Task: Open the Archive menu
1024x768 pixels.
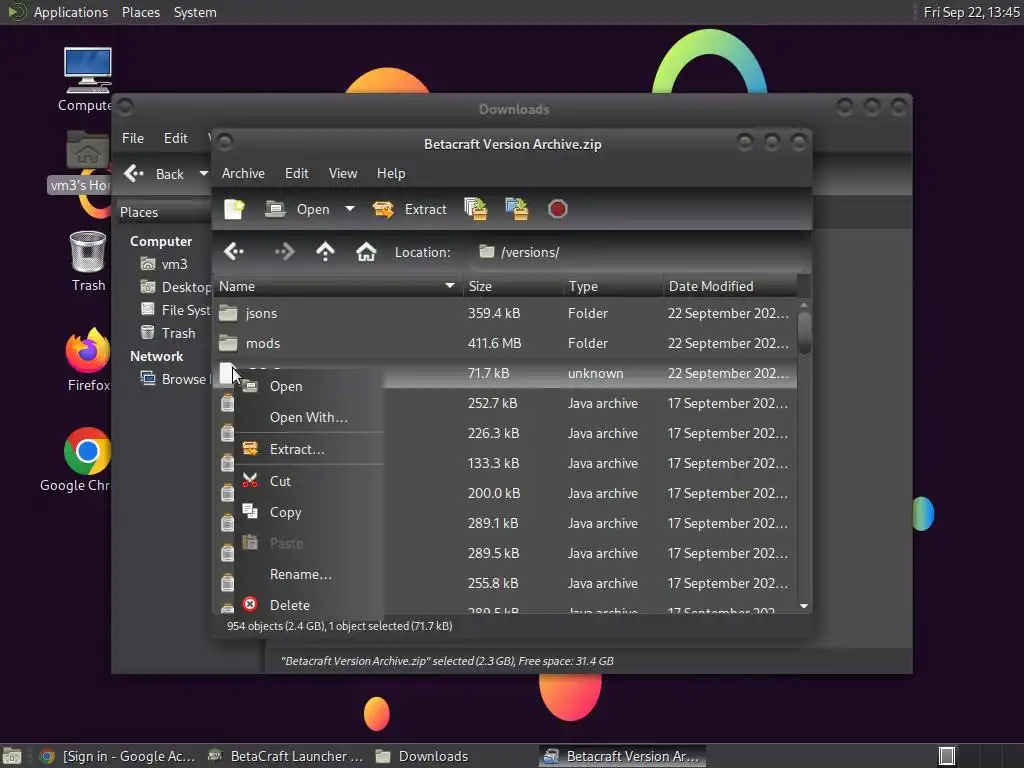Action: [x=243, y=173]
